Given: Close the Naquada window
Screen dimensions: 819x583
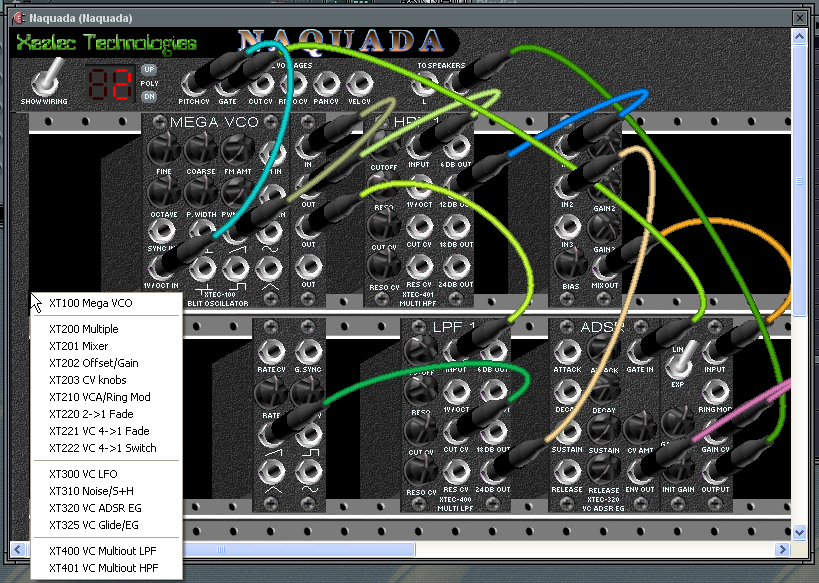Looking at the screenshot, I should point(799,18).
